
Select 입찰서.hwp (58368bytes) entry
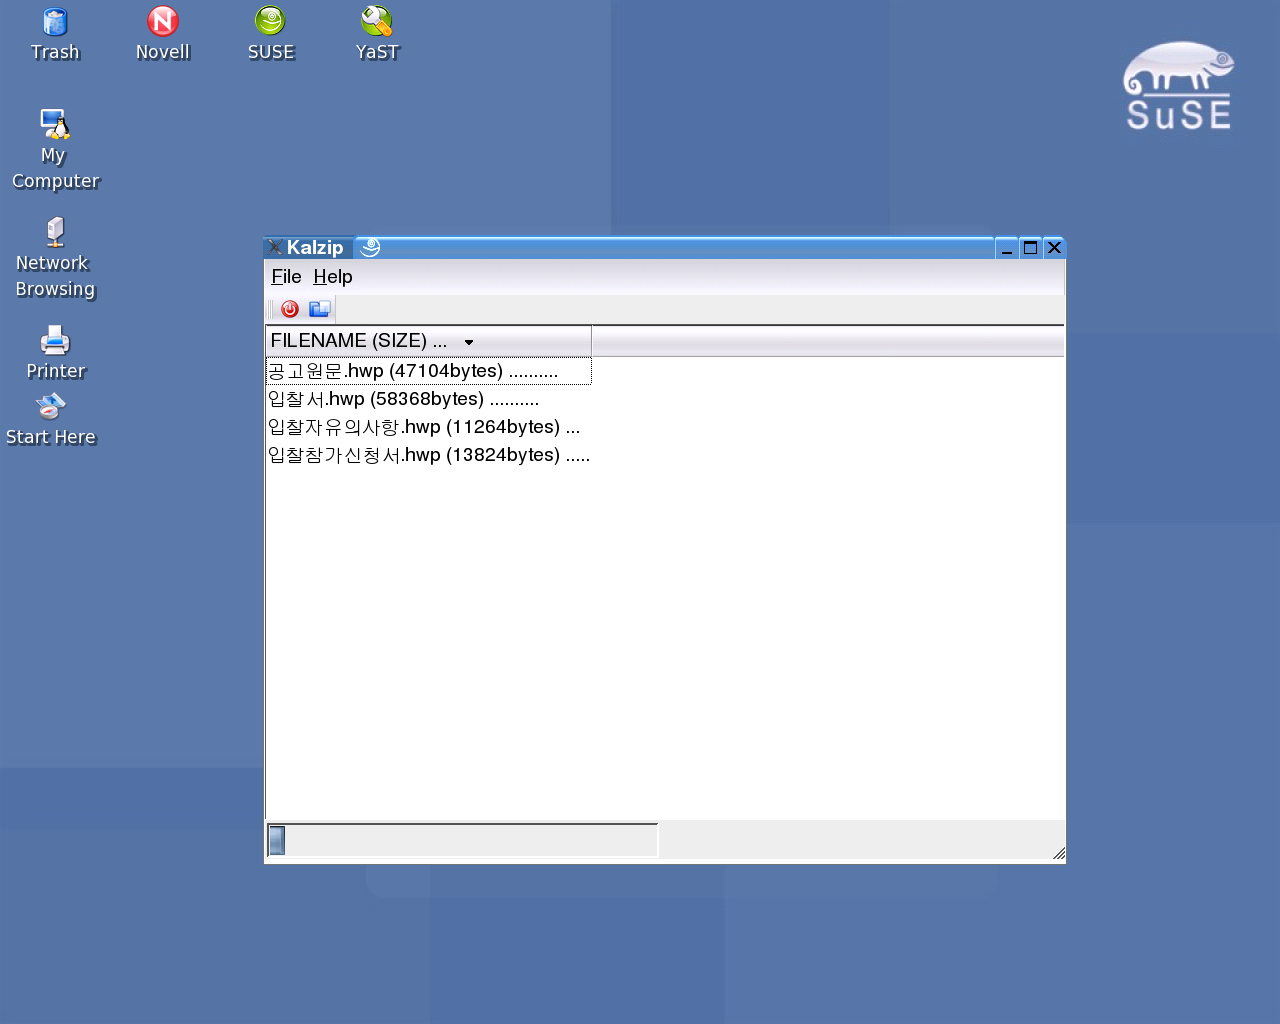403,399
